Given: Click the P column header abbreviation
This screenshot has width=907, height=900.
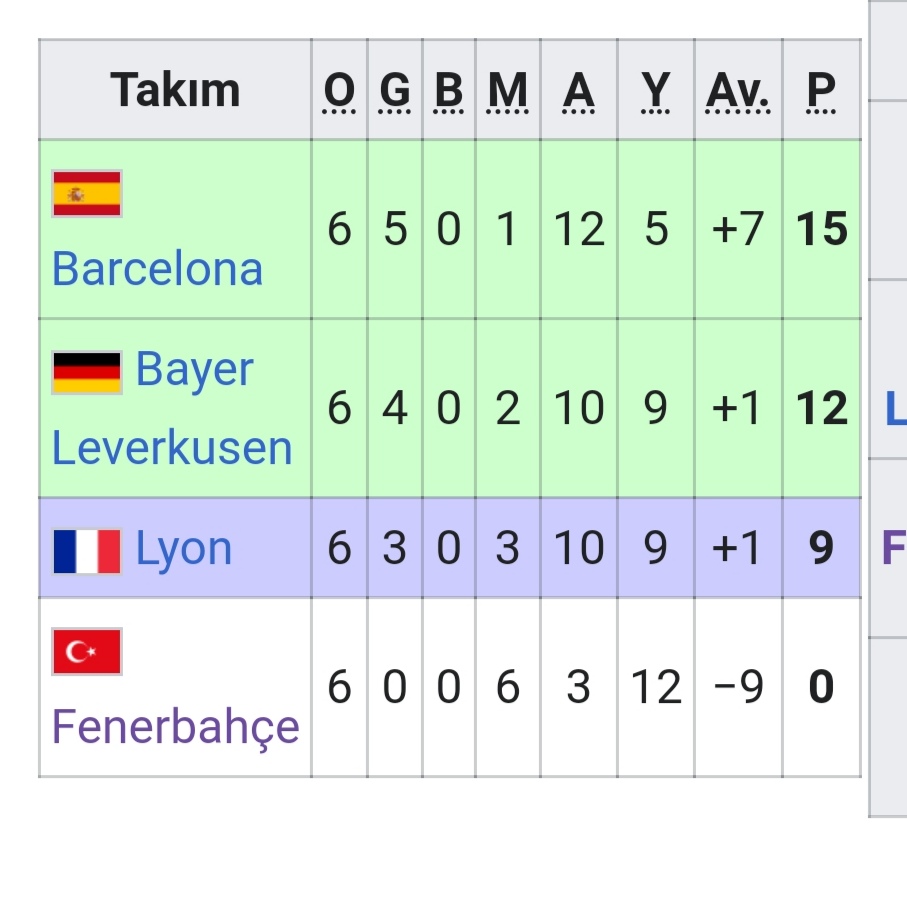Looking at the screenshot, I should click(x=821, y=91).
